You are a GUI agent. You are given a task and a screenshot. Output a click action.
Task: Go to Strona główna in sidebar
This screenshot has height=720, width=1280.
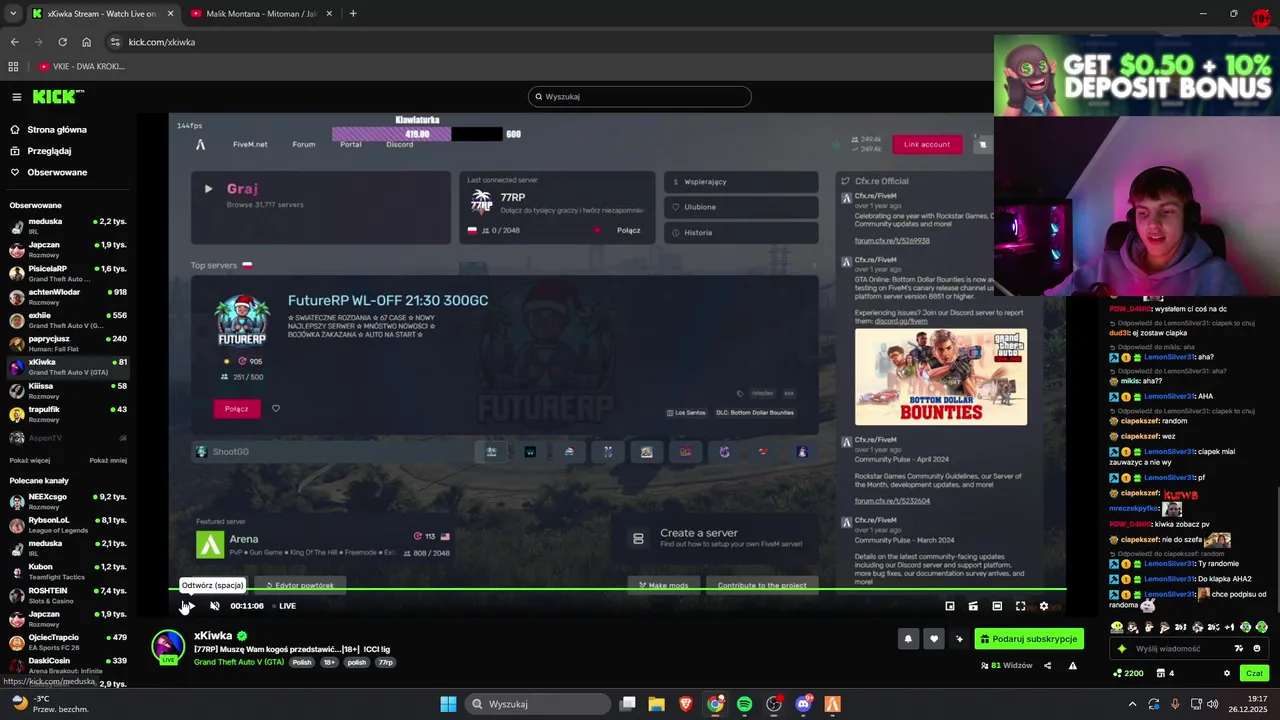point(57,130)
